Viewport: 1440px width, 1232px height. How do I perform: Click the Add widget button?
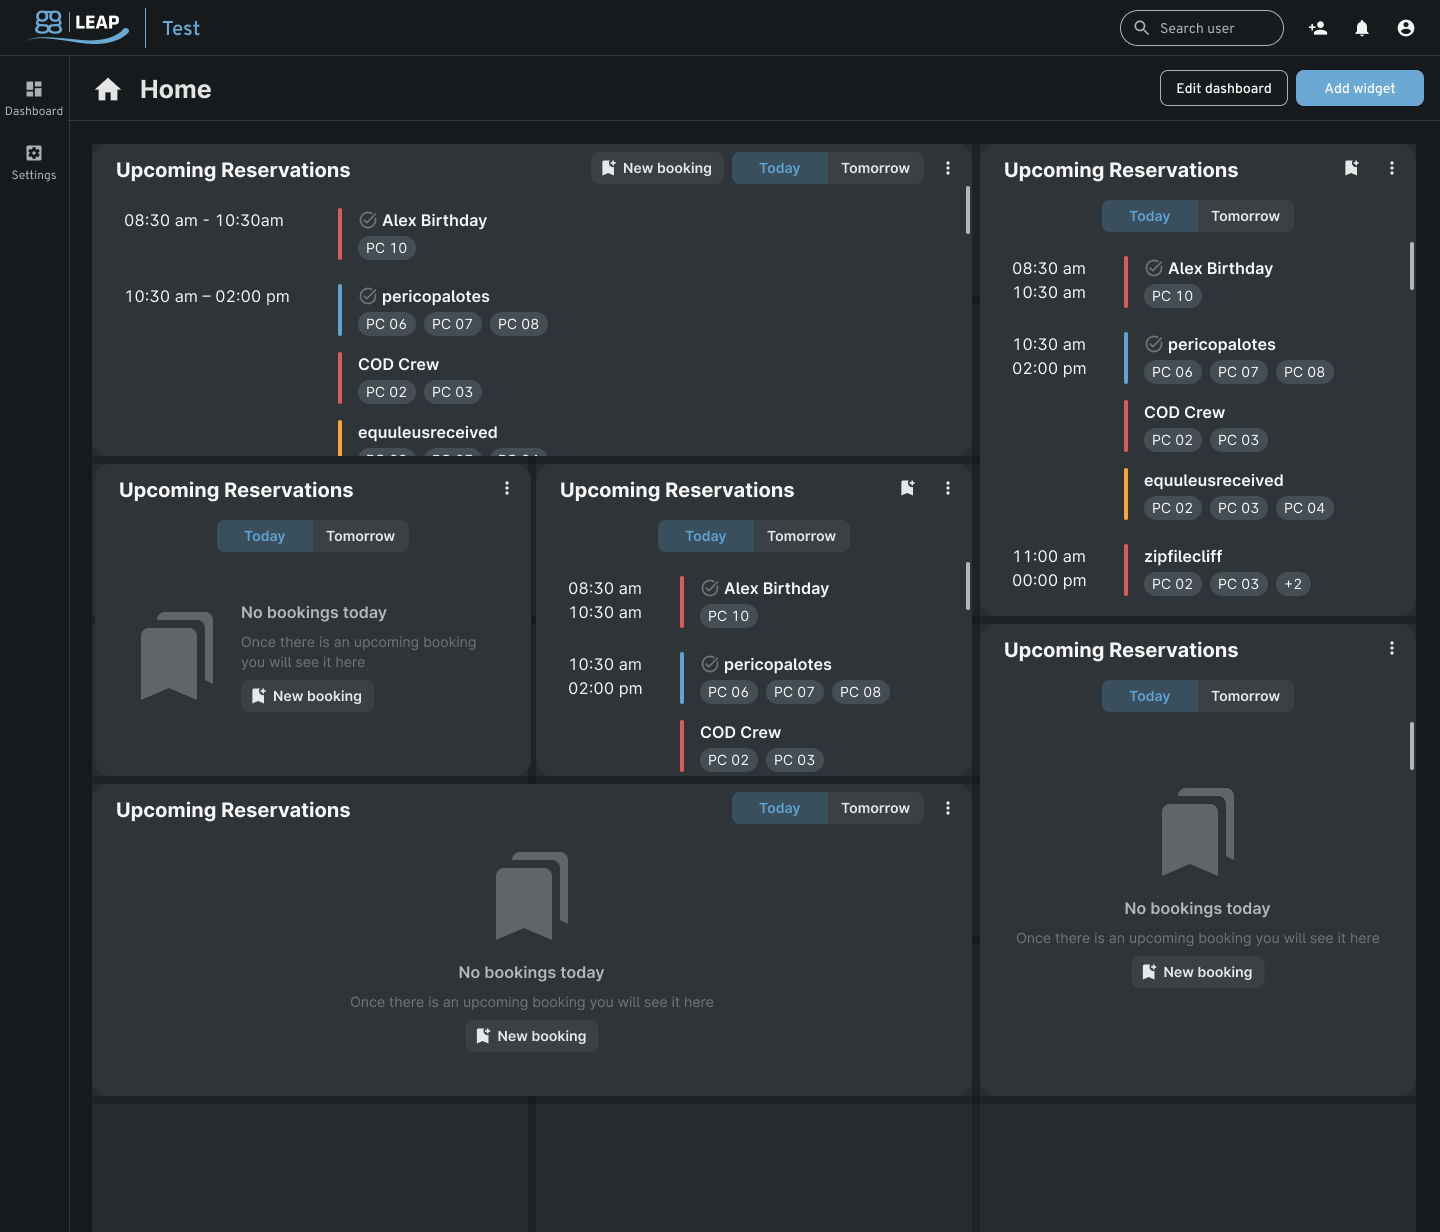pos(1359,88)
